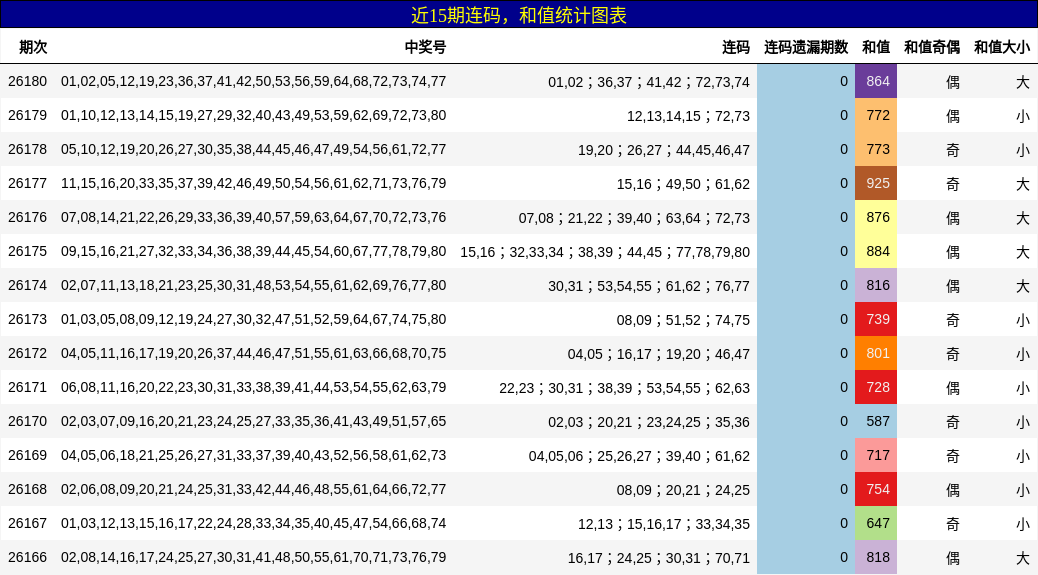1038x575 pixels.
Task: Select period number 26176
Action: point(28,217)
